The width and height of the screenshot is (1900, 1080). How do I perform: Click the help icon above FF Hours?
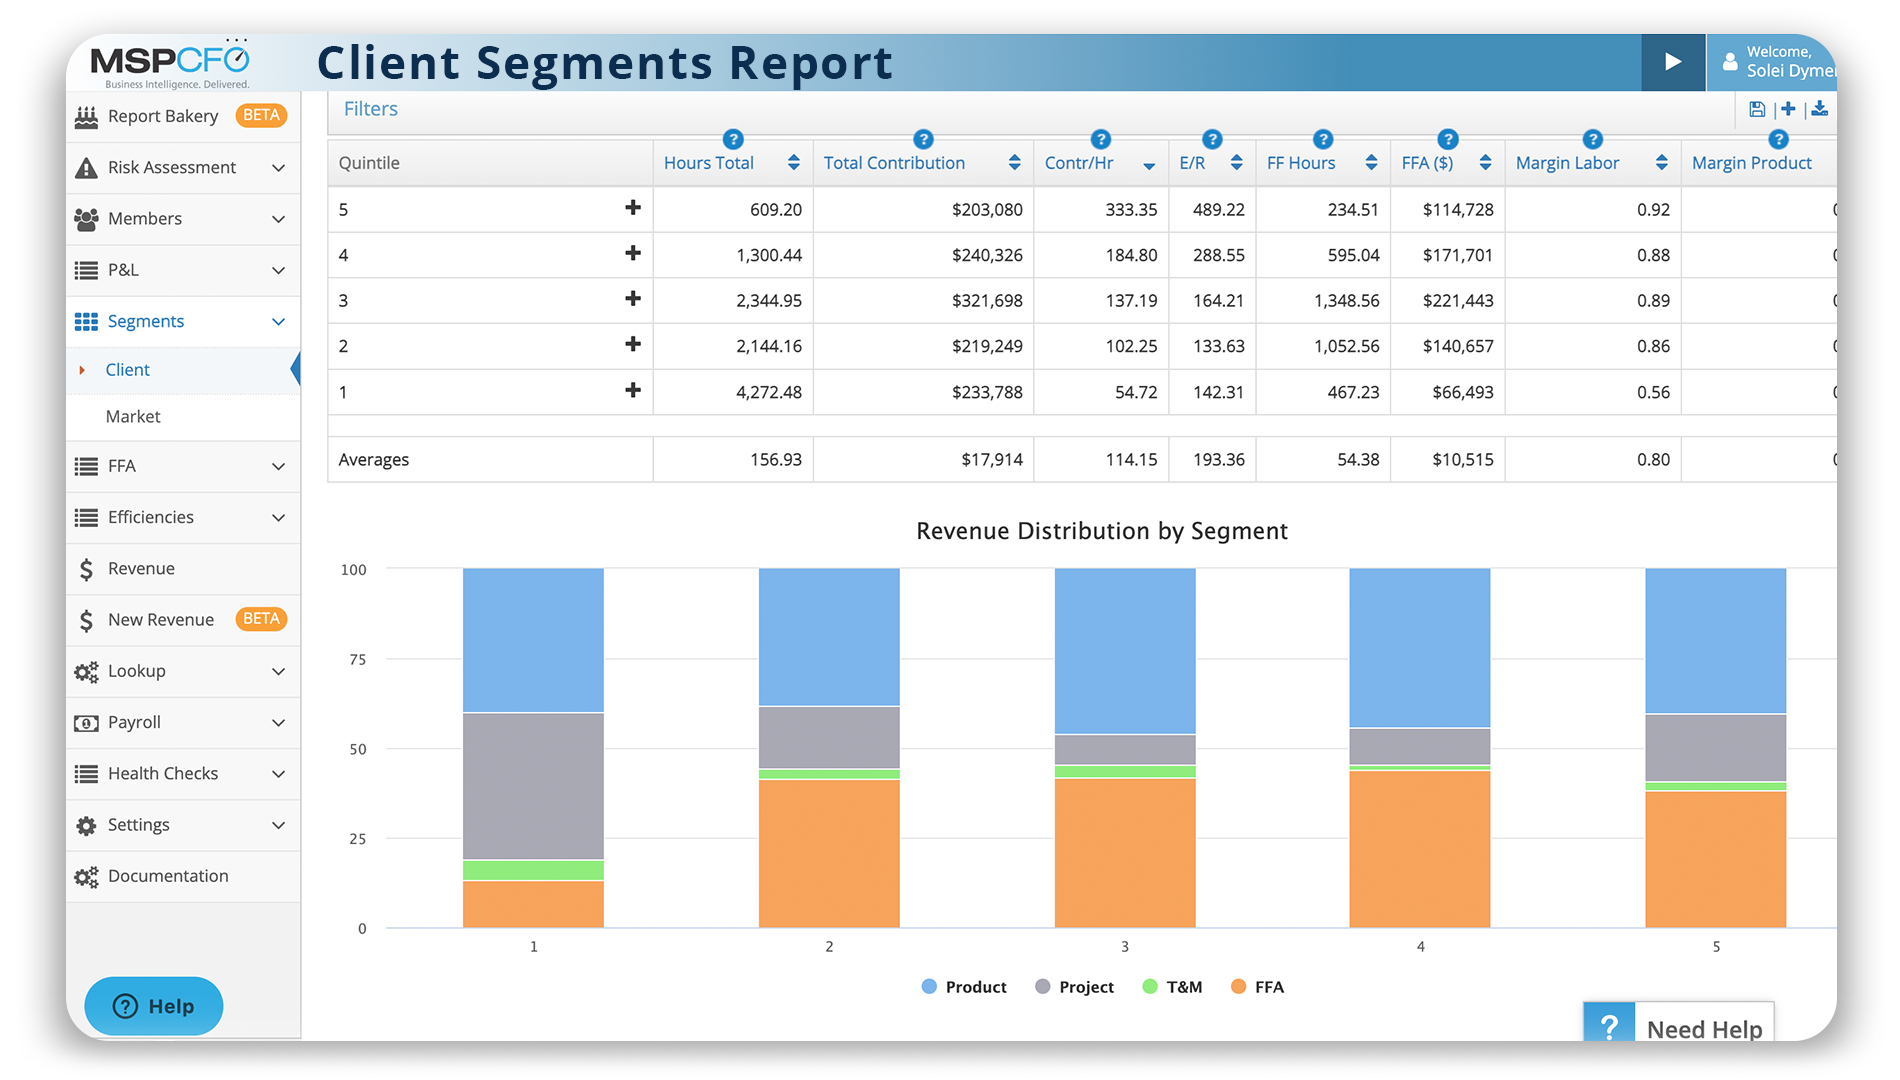click(1323, 139)
